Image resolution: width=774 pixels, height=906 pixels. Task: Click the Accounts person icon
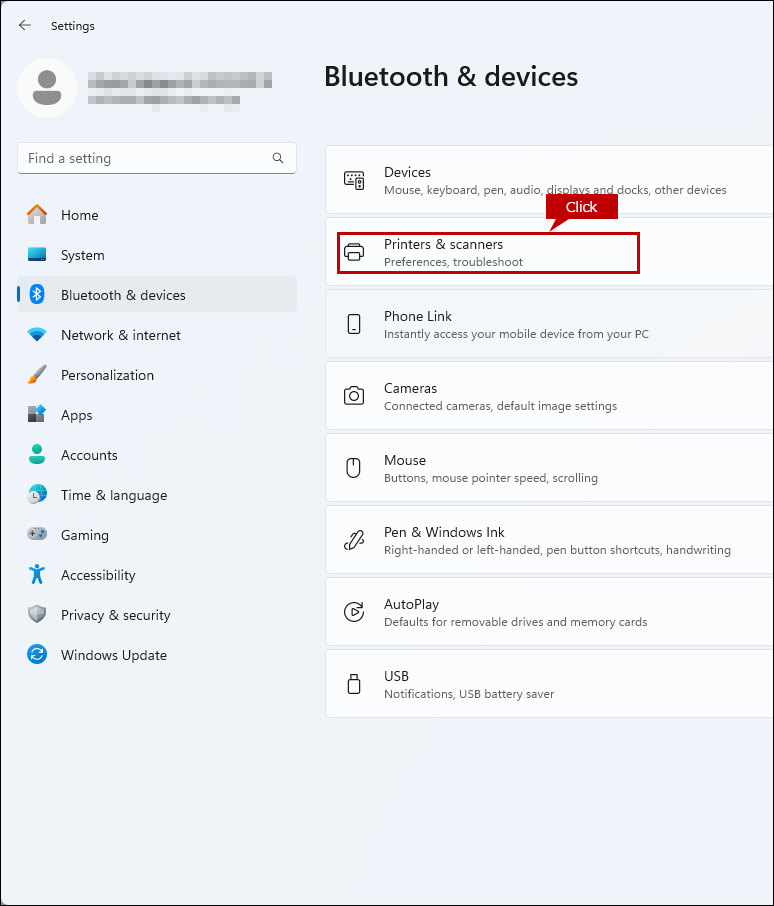[x=37, y=454]
